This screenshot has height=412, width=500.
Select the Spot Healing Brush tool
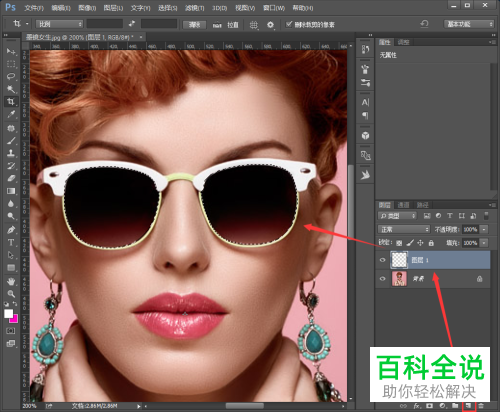coord(11,128)
